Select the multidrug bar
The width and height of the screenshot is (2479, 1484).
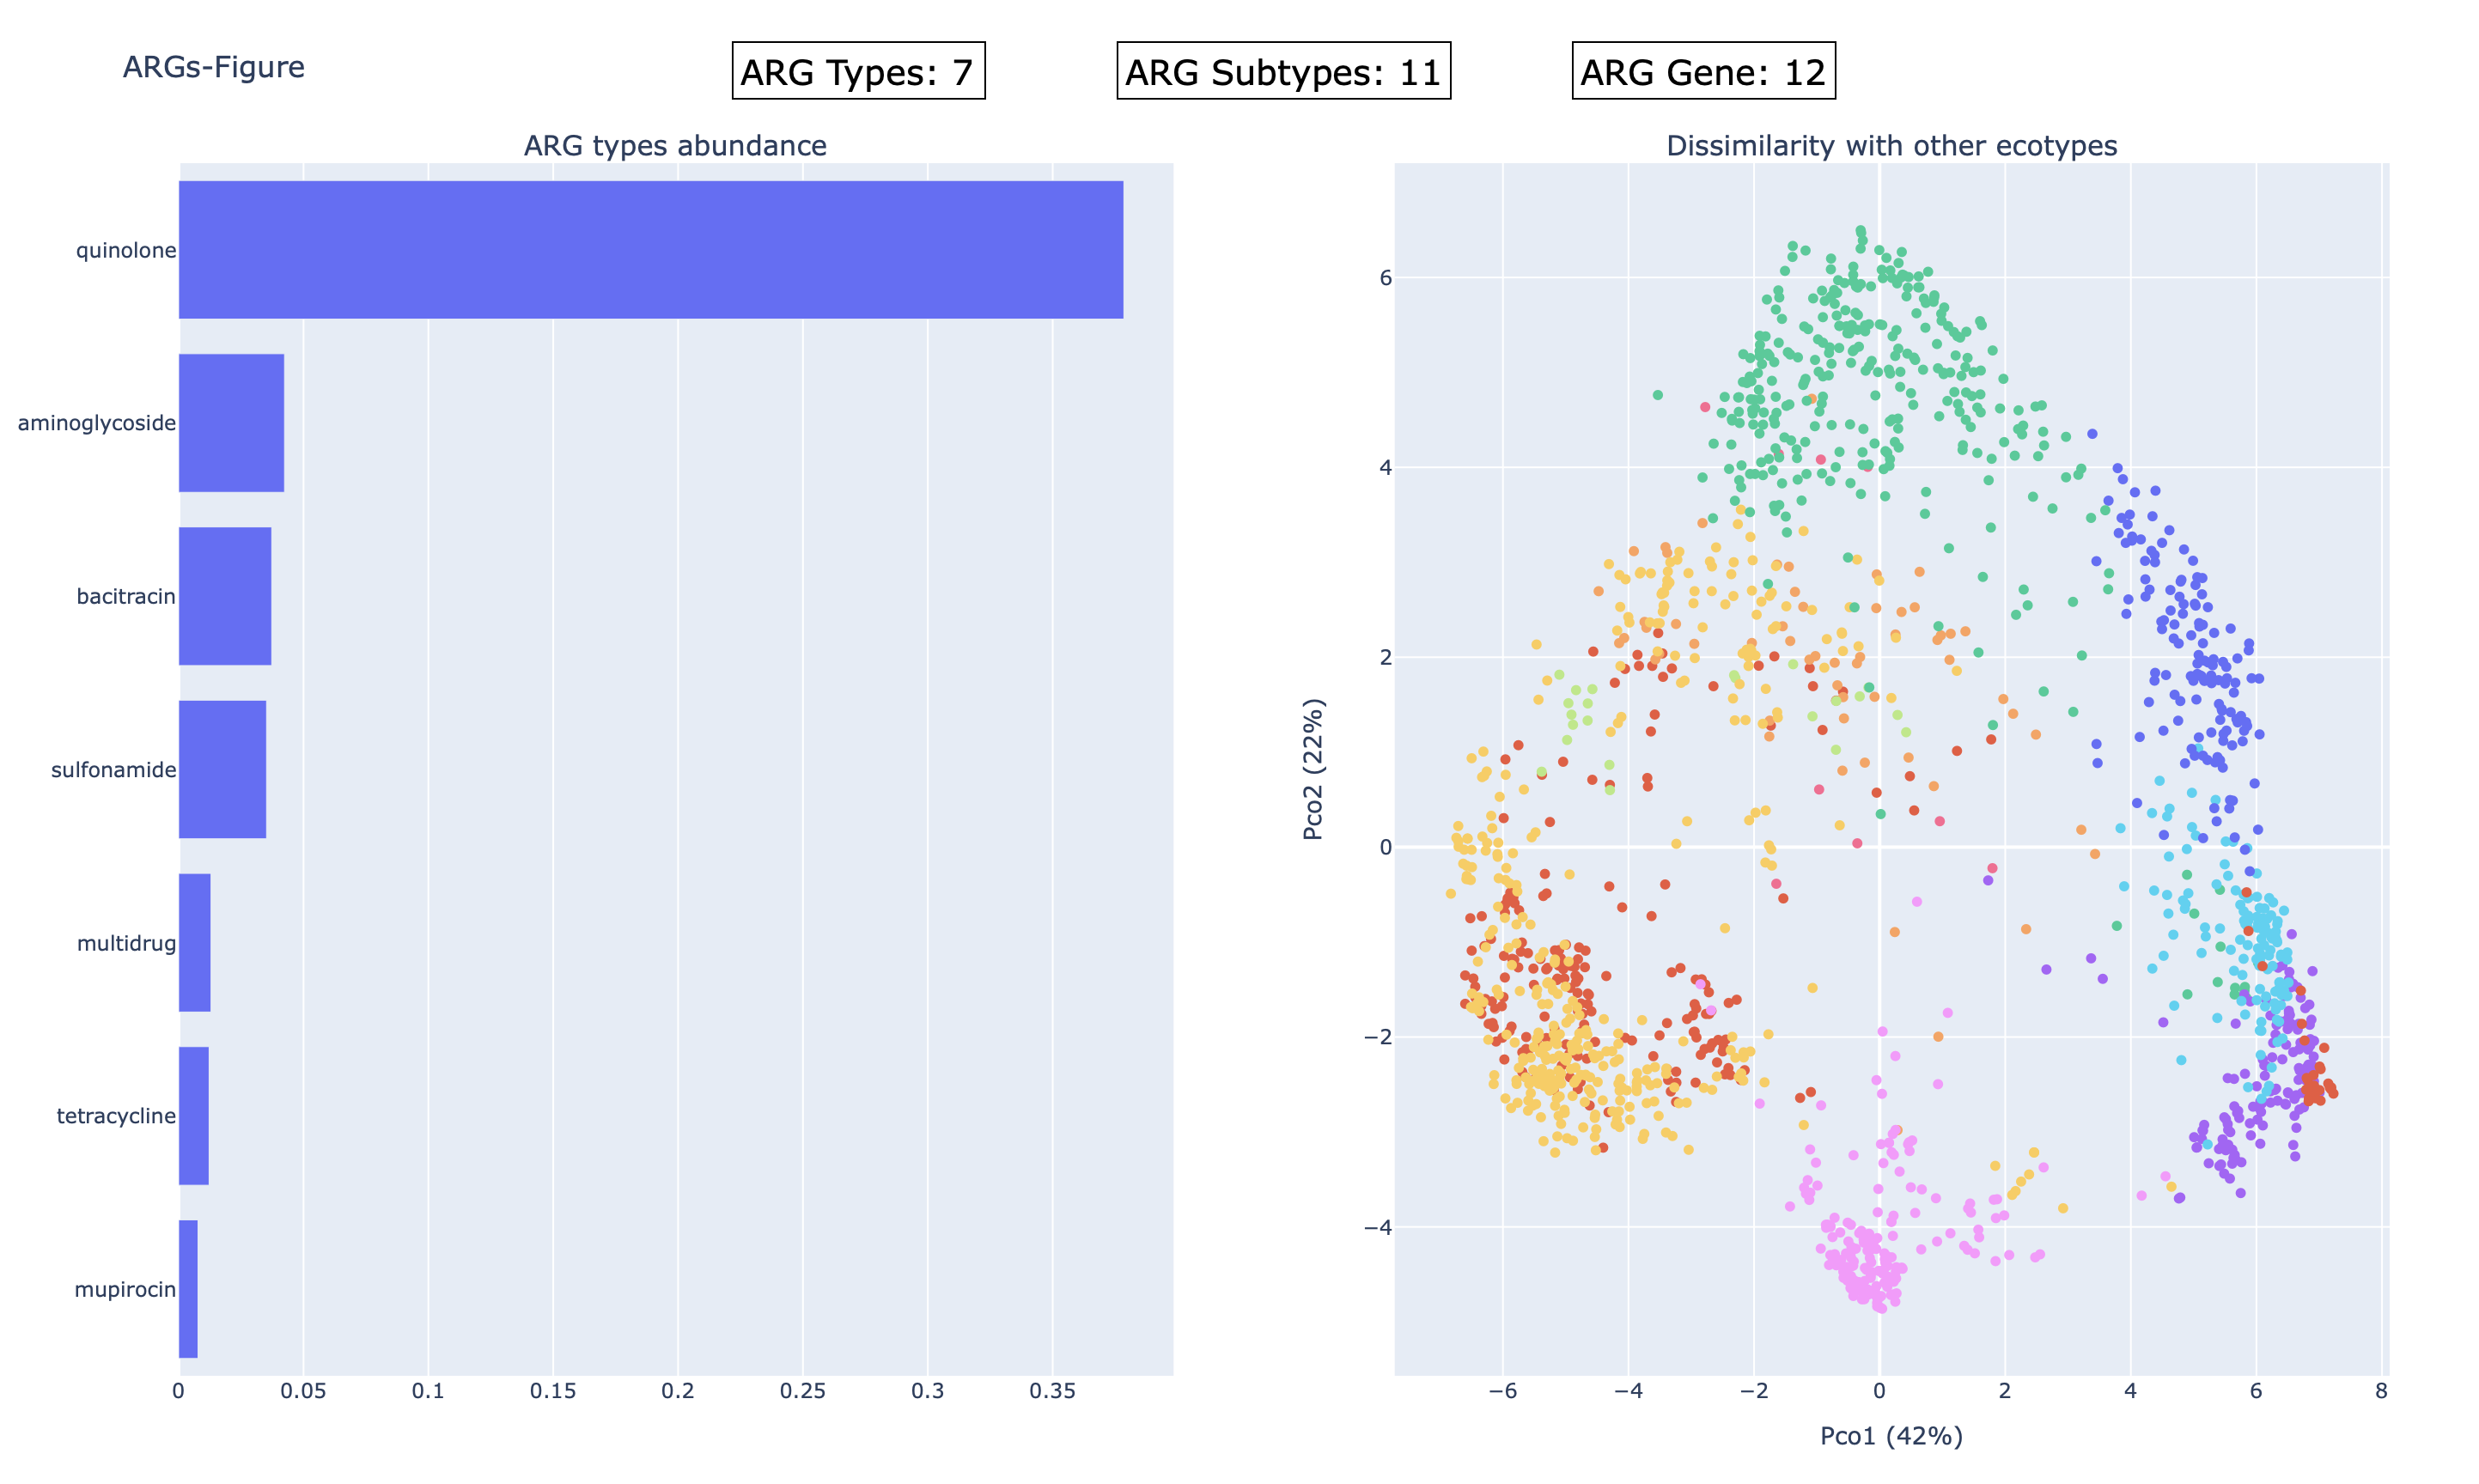(195, 943)
